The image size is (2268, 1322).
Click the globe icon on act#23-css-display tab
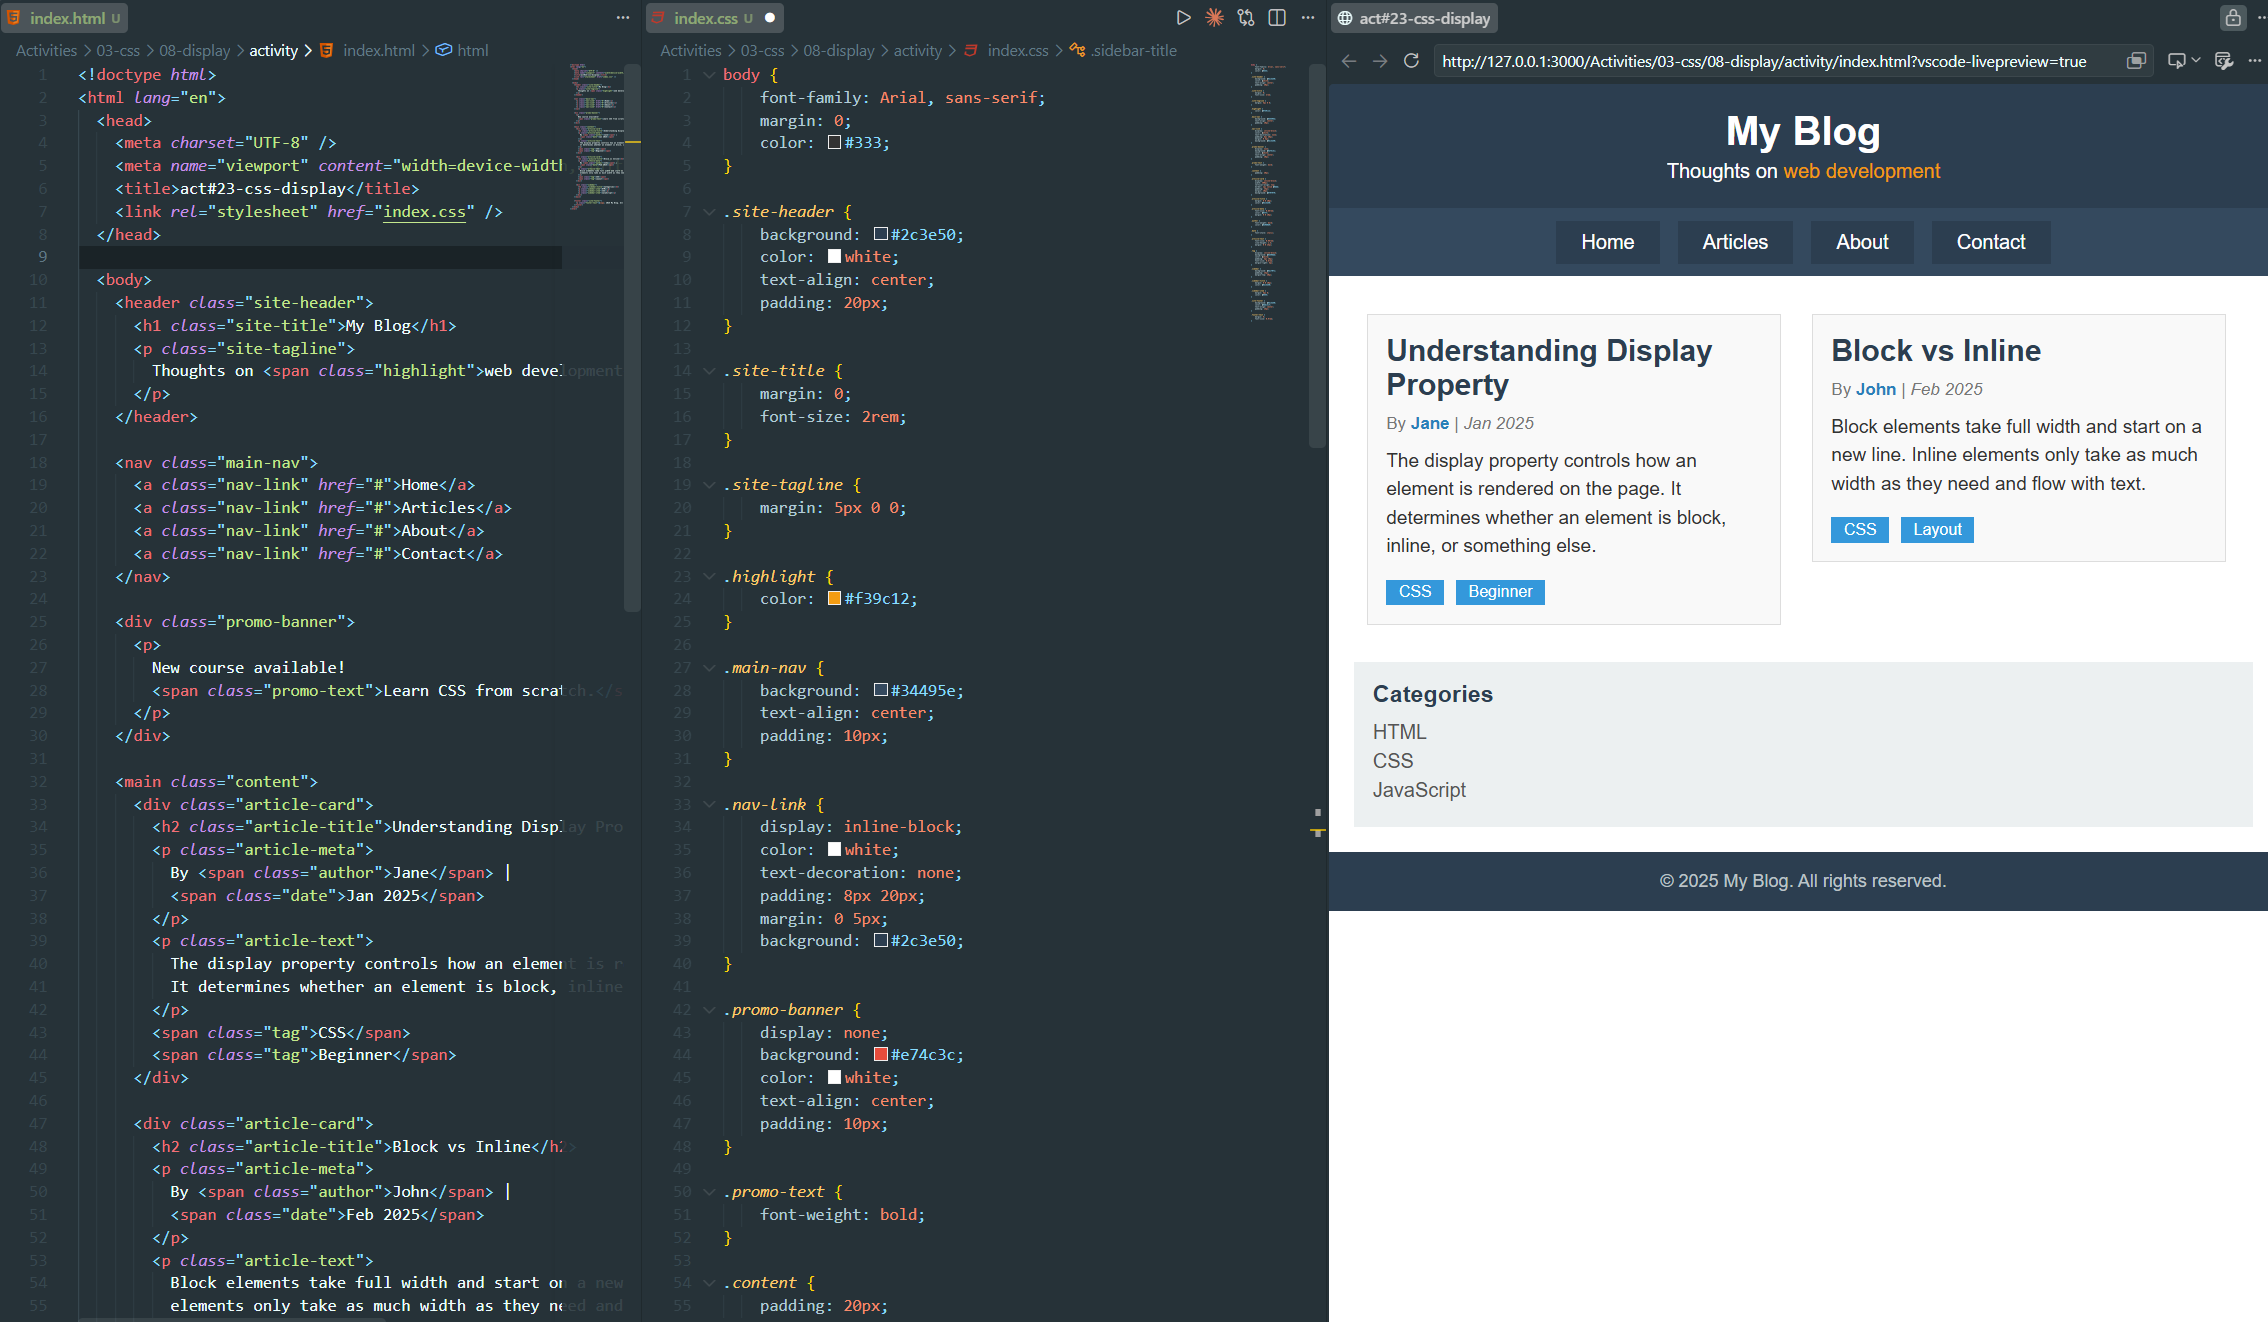[x=1345, y=18]
